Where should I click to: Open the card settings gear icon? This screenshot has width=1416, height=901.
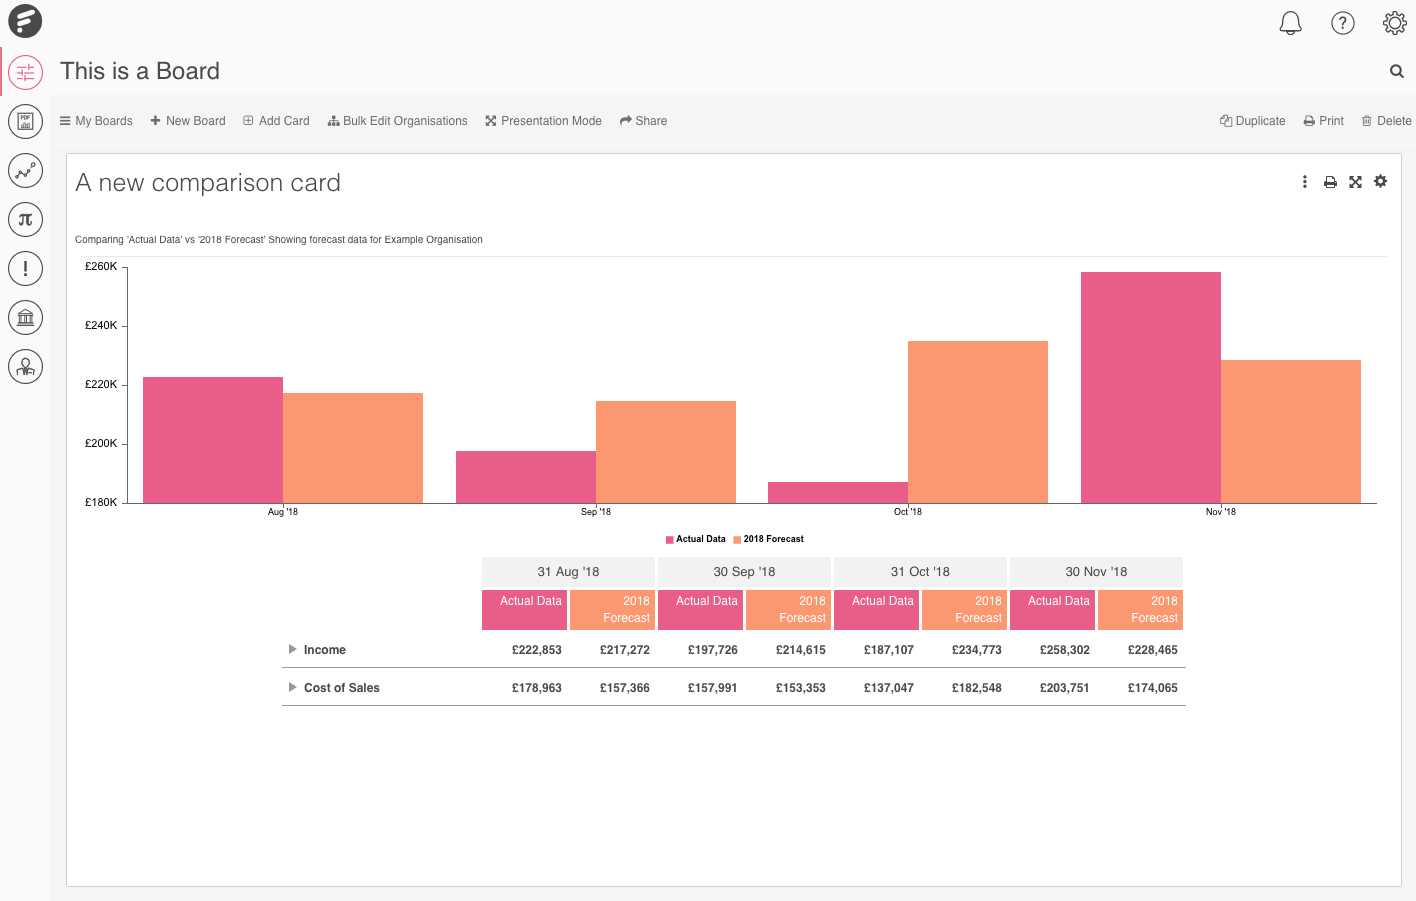(1380, 181)
